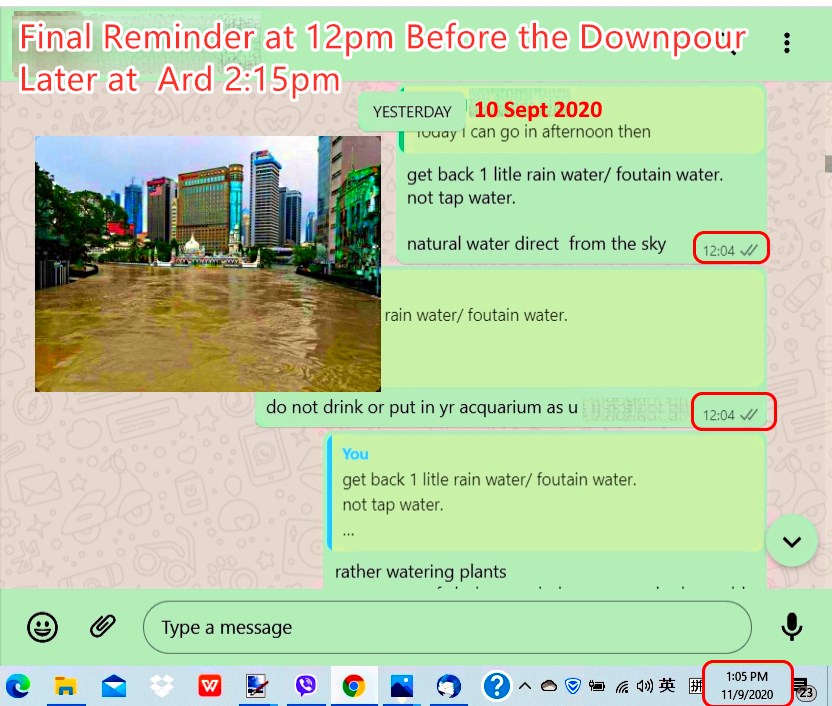Screen dimensions: 832x706
Task: Switch to Google Chrome in taskbar
Action: pos(353,686)
